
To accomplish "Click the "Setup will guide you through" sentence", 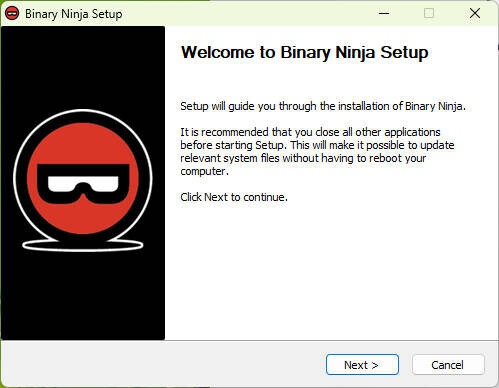I will click(323, 106).
